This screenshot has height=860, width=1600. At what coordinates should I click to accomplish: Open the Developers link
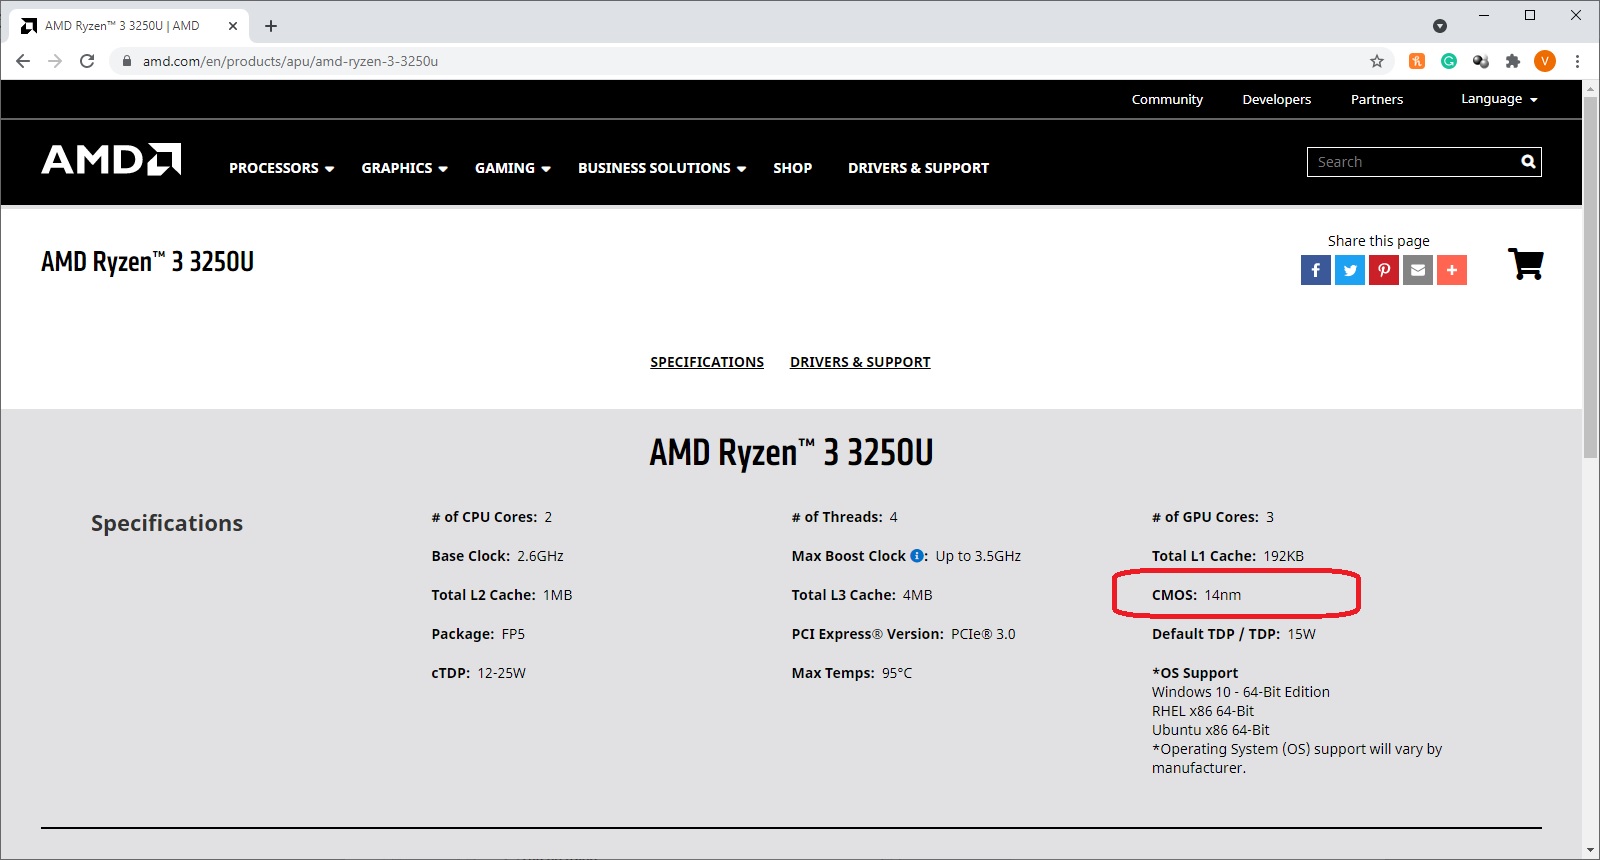tap(1276, 99)
